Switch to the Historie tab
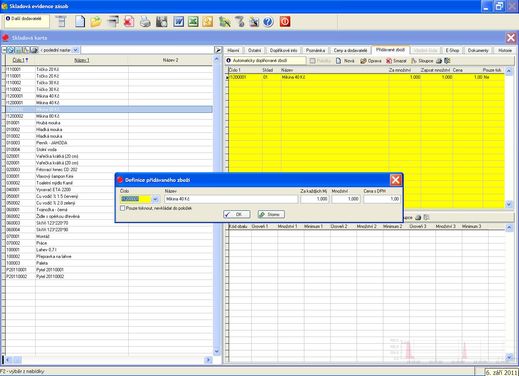 click(x=505, y=50)
